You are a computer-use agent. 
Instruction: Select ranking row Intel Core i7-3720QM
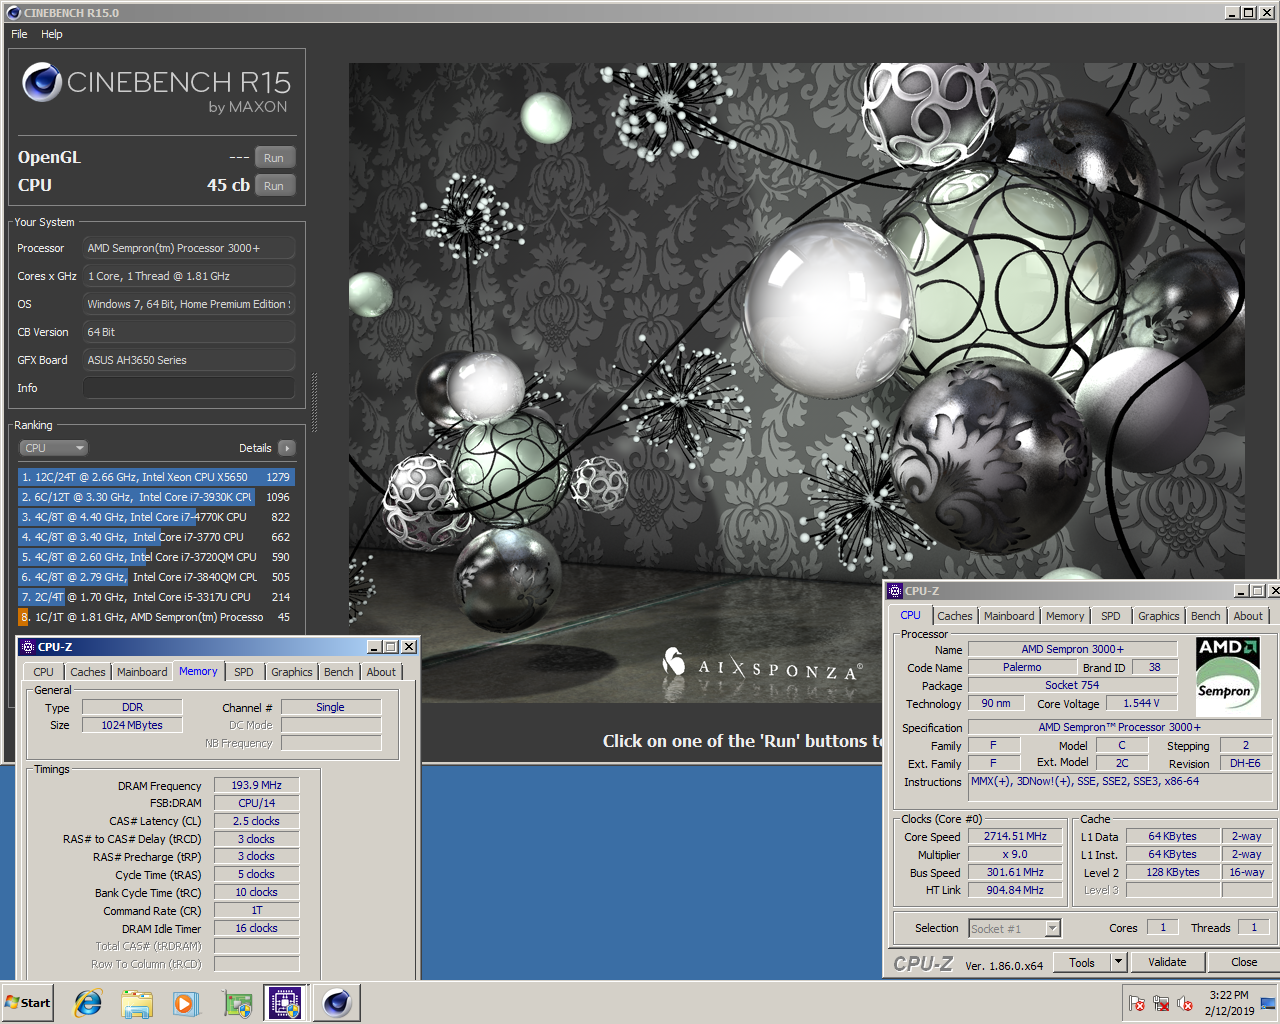tap(156, 557)
